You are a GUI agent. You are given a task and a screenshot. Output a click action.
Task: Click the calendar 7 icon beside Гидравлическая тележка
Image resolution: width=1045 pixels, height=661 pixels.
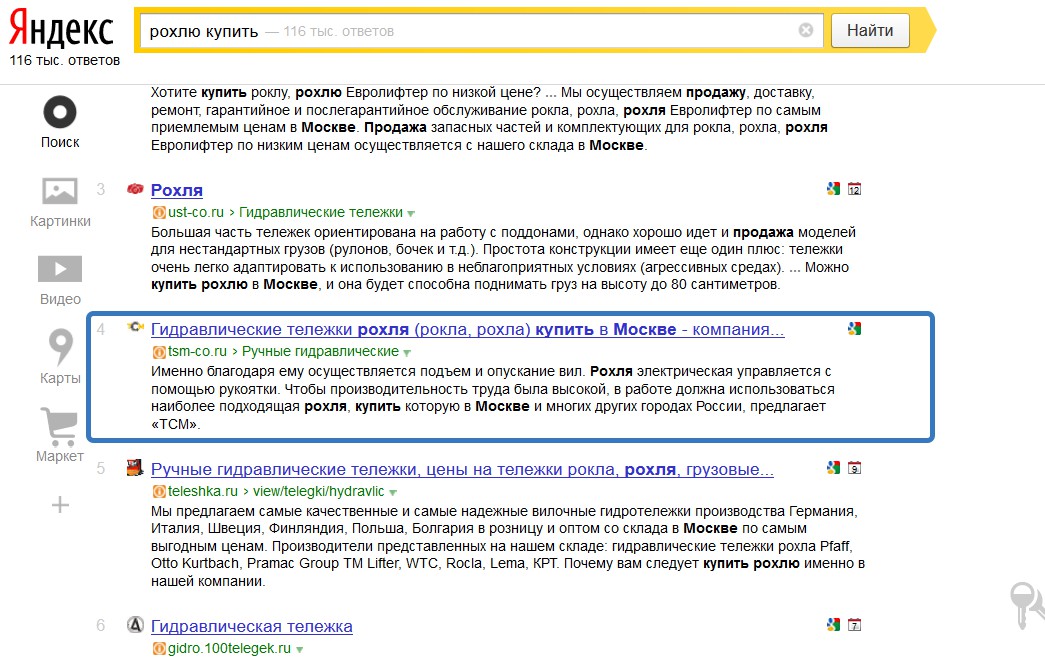click(854, 624)
